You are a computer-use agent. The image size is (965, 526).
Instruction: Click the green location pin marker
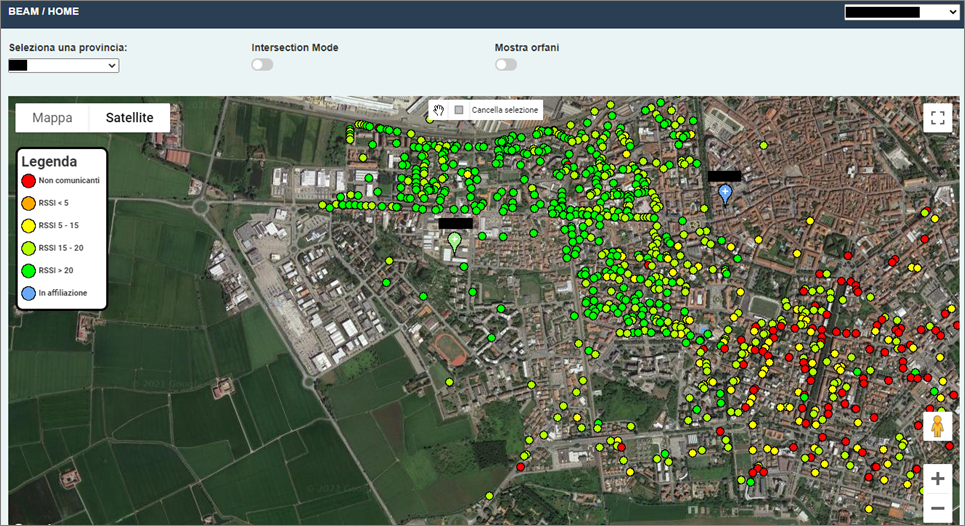click(x=455, y=241)
